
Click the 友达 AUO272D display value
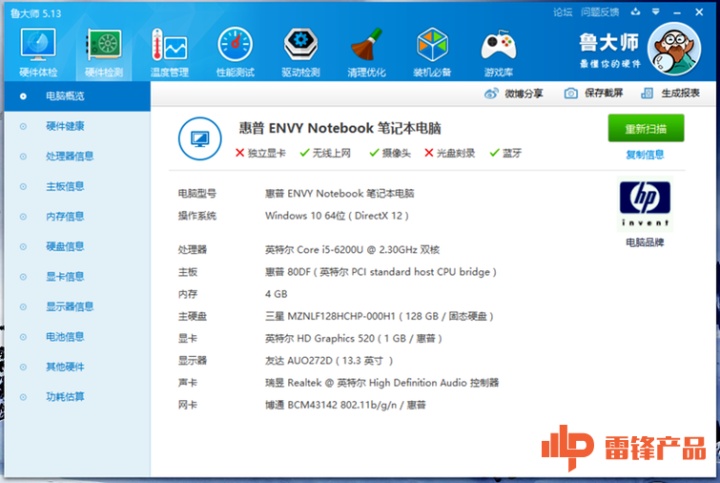click(329, 360)
